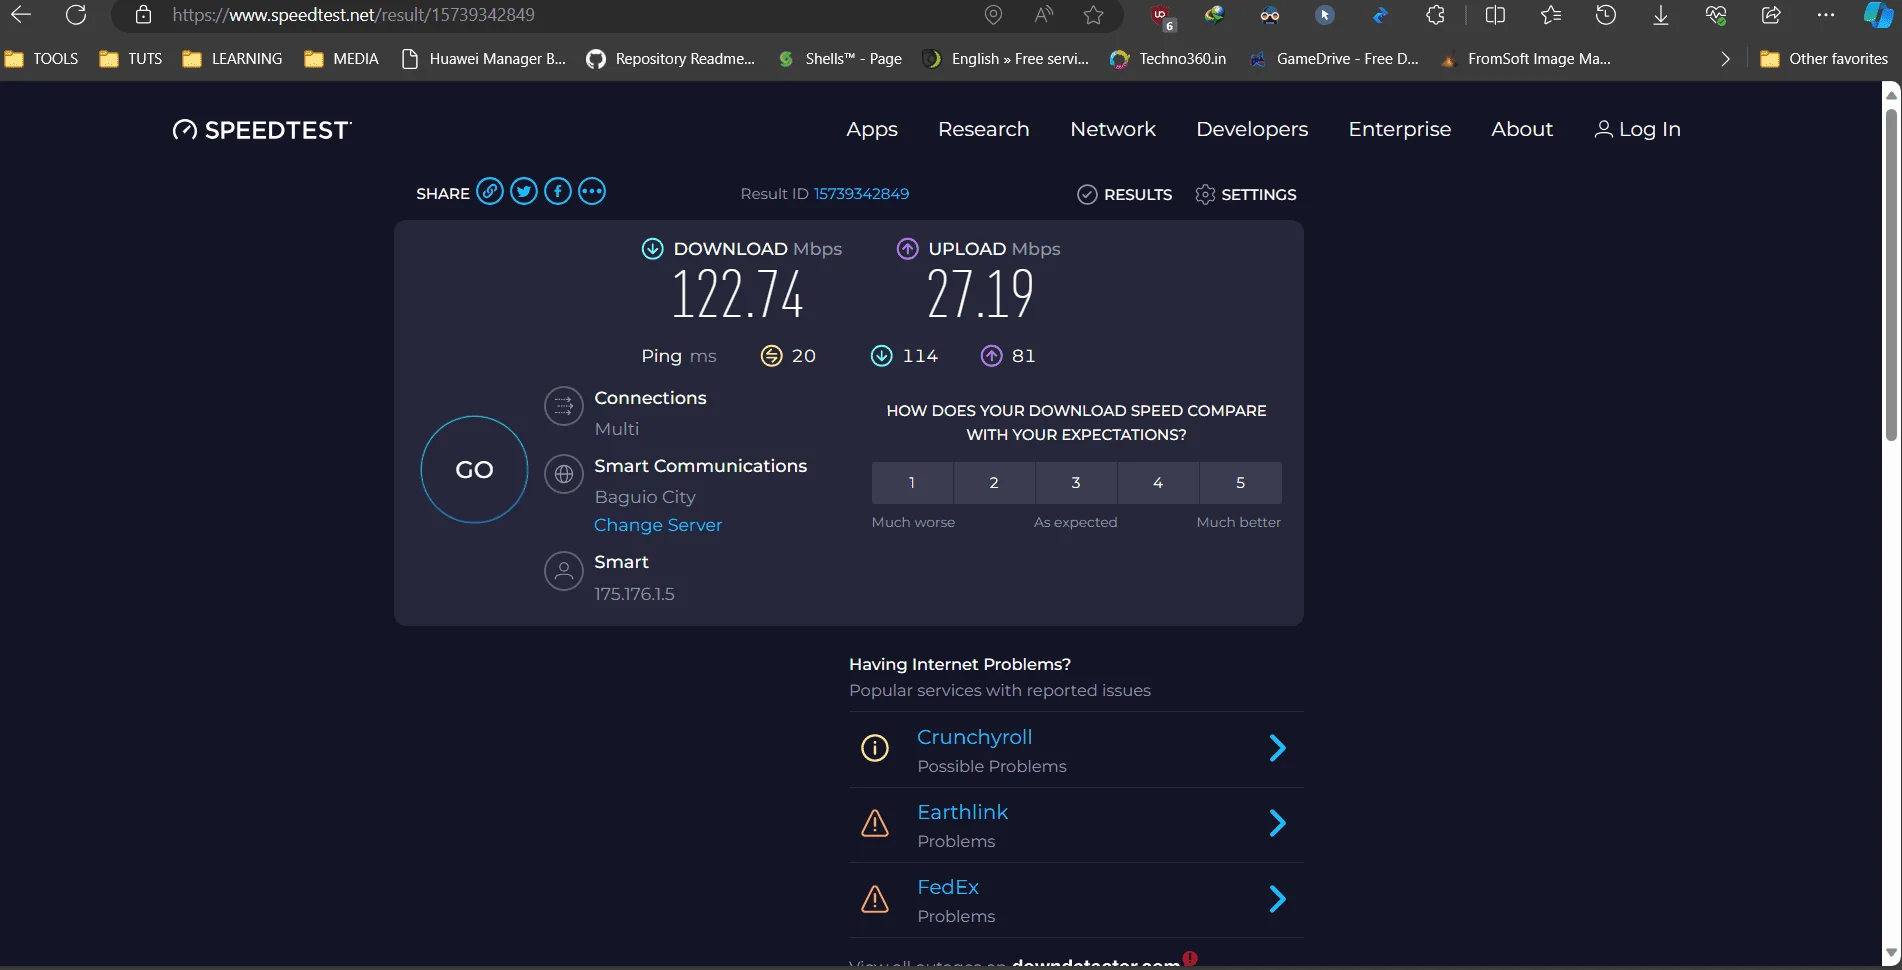
Task: Open the Huawei Manager bookmark
Action: [483, 59]
